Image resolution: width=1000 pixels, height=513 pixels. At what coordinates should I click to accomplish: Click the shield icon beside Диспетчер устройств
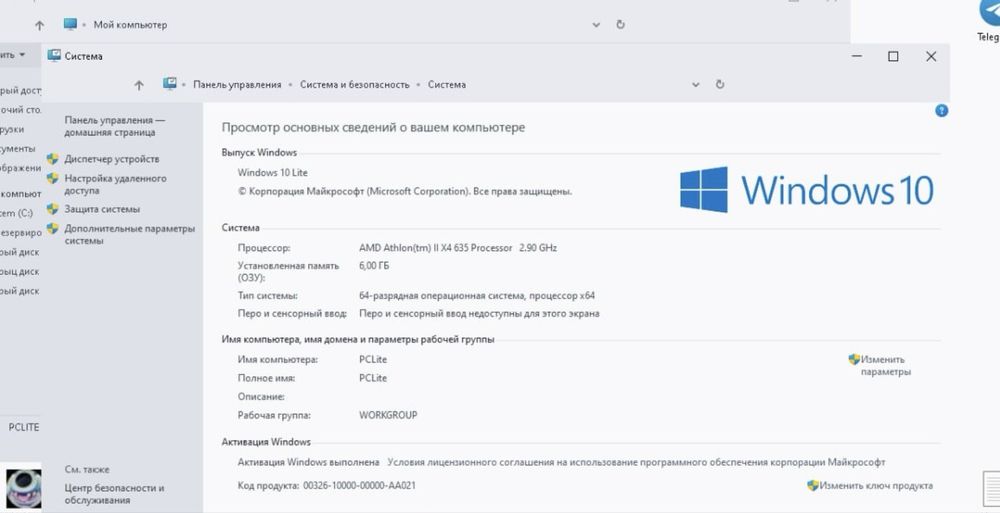(x=52, y=159)
